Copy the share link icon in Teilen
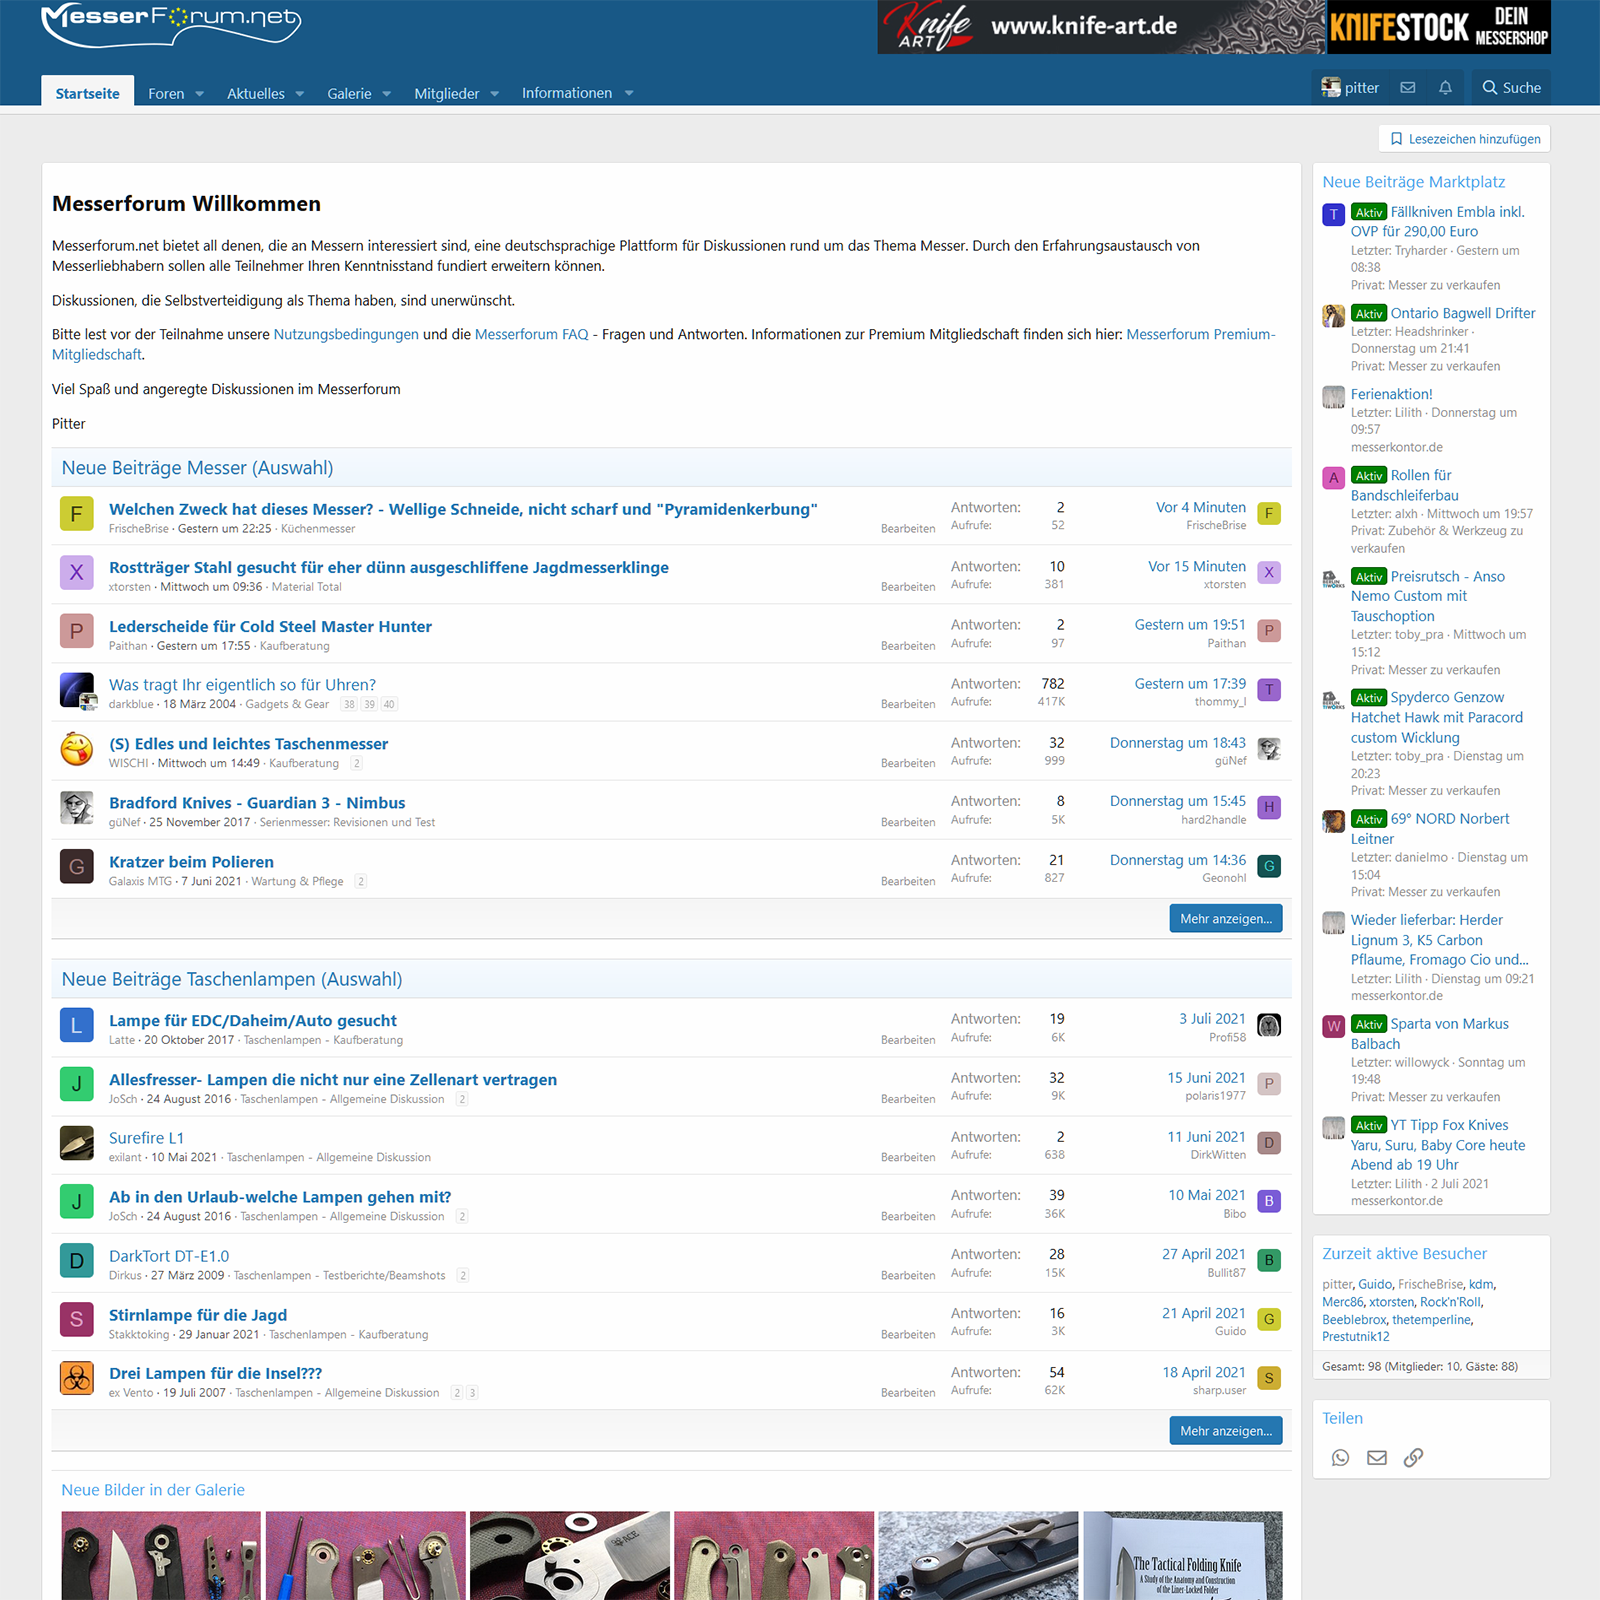 [1412, 1458]
